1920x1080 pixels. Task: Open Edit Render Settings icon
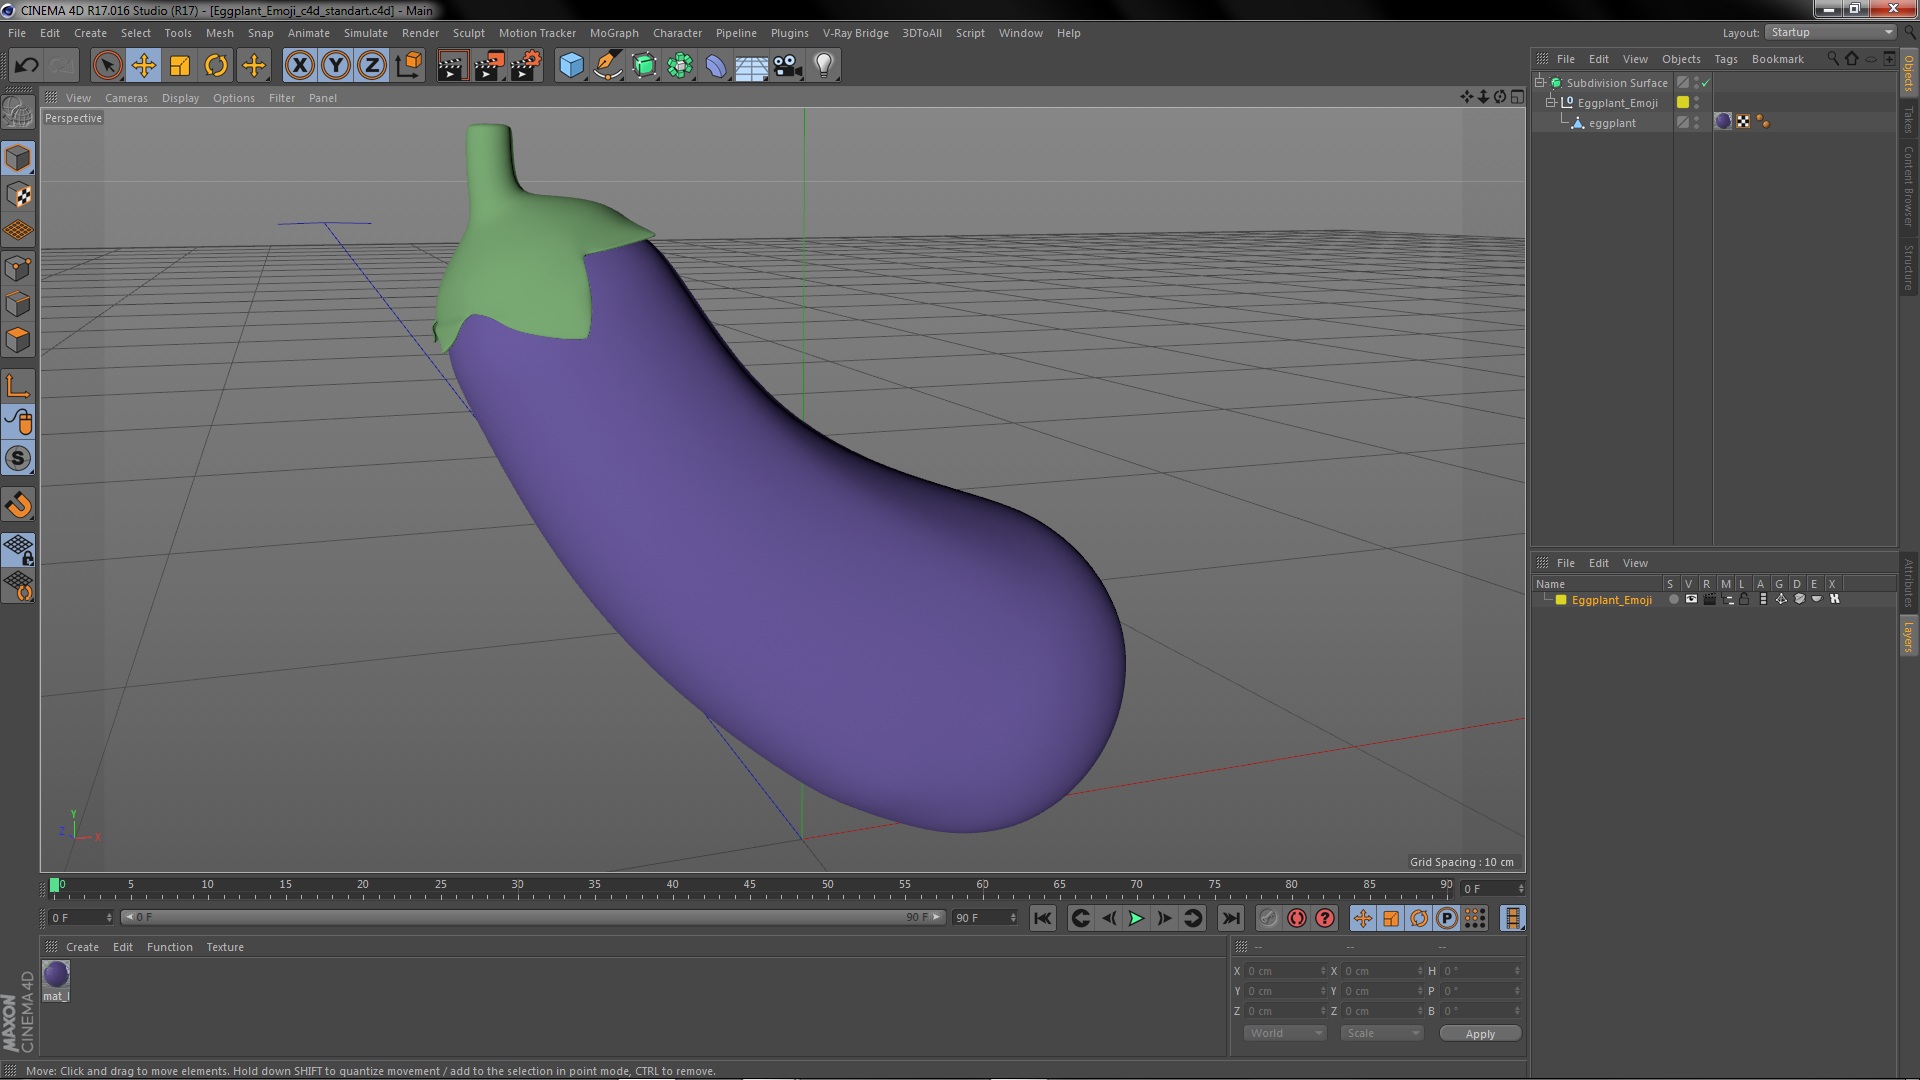pyautogui.click(x=526, y=66)
